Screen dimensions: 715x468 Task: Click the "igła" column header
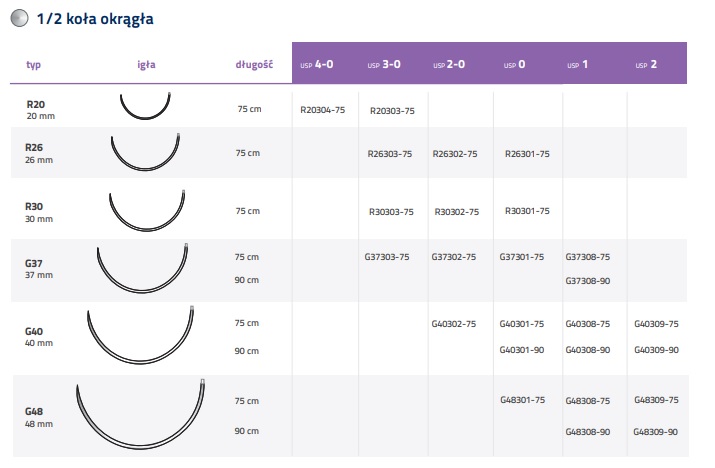click(146, 66)
